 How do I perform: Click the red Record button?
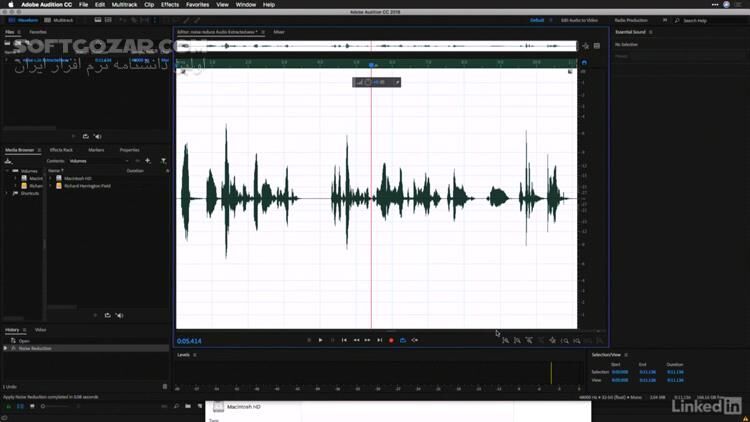click(391, 340)
